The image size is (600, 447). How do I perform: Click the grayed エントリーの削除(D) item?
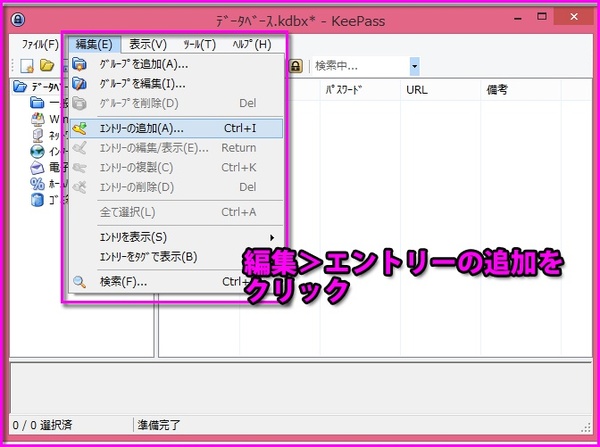(176, 187)
